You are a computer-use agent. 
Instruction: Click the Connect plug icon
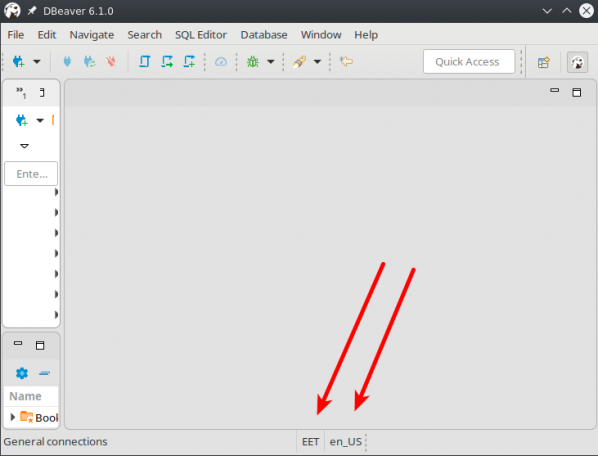(67, 61)
